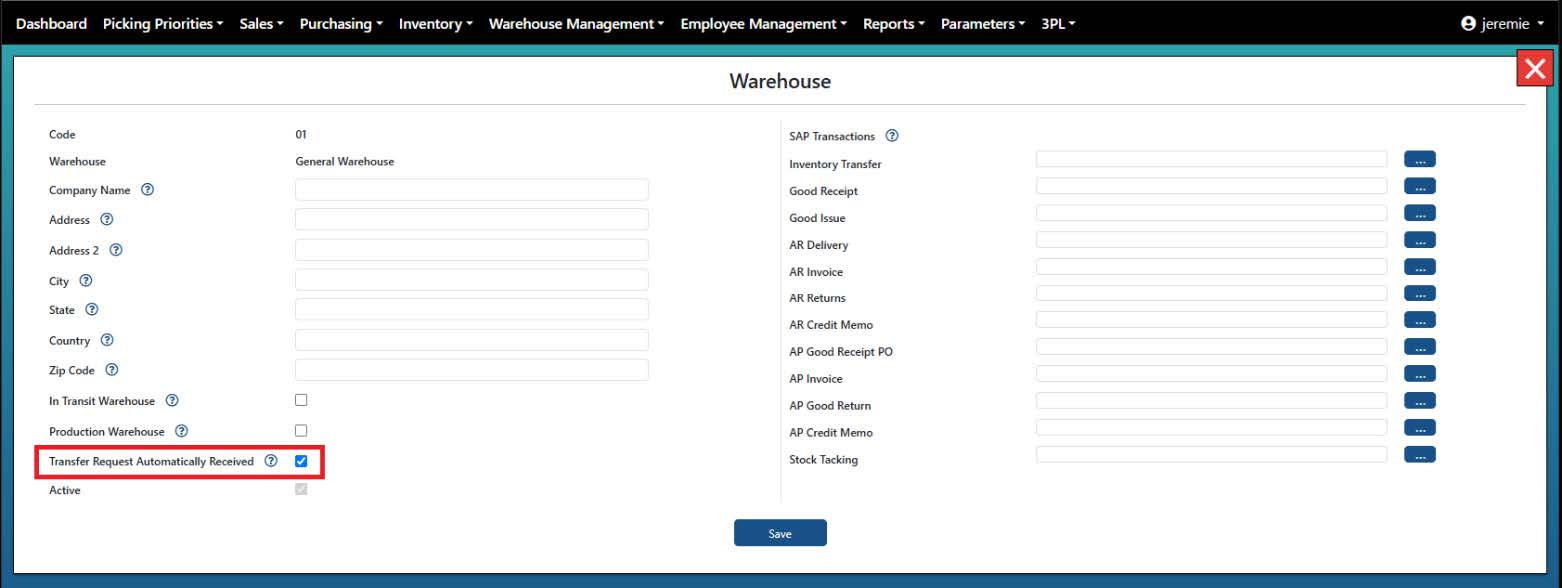Screen dimensions: 1562x588
Task: Close the Warehouse dialog with red X
Action: tap(1534, 69)
